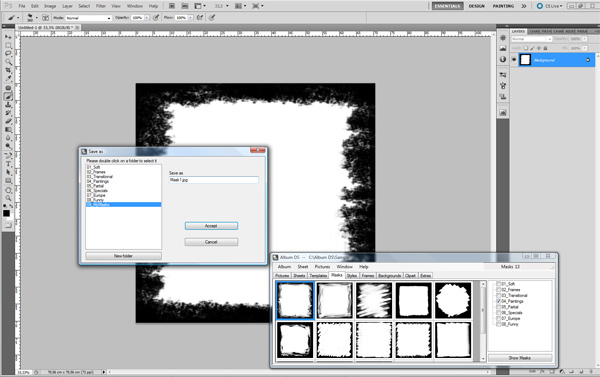Select the Rectangular Marquee tool
The width and height of the screenshot is (600, 377).
click(8, 45)
